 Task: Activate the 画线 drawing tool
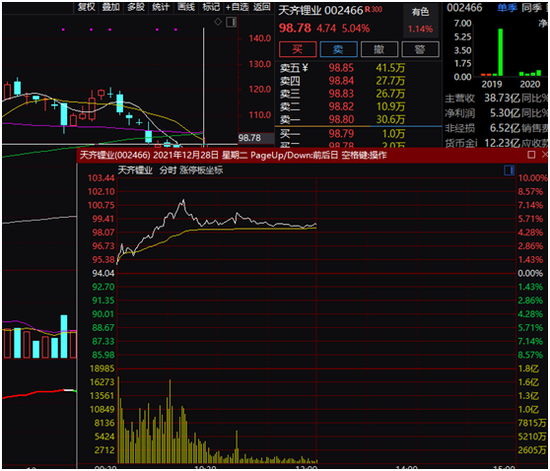(x=186, y=7)
